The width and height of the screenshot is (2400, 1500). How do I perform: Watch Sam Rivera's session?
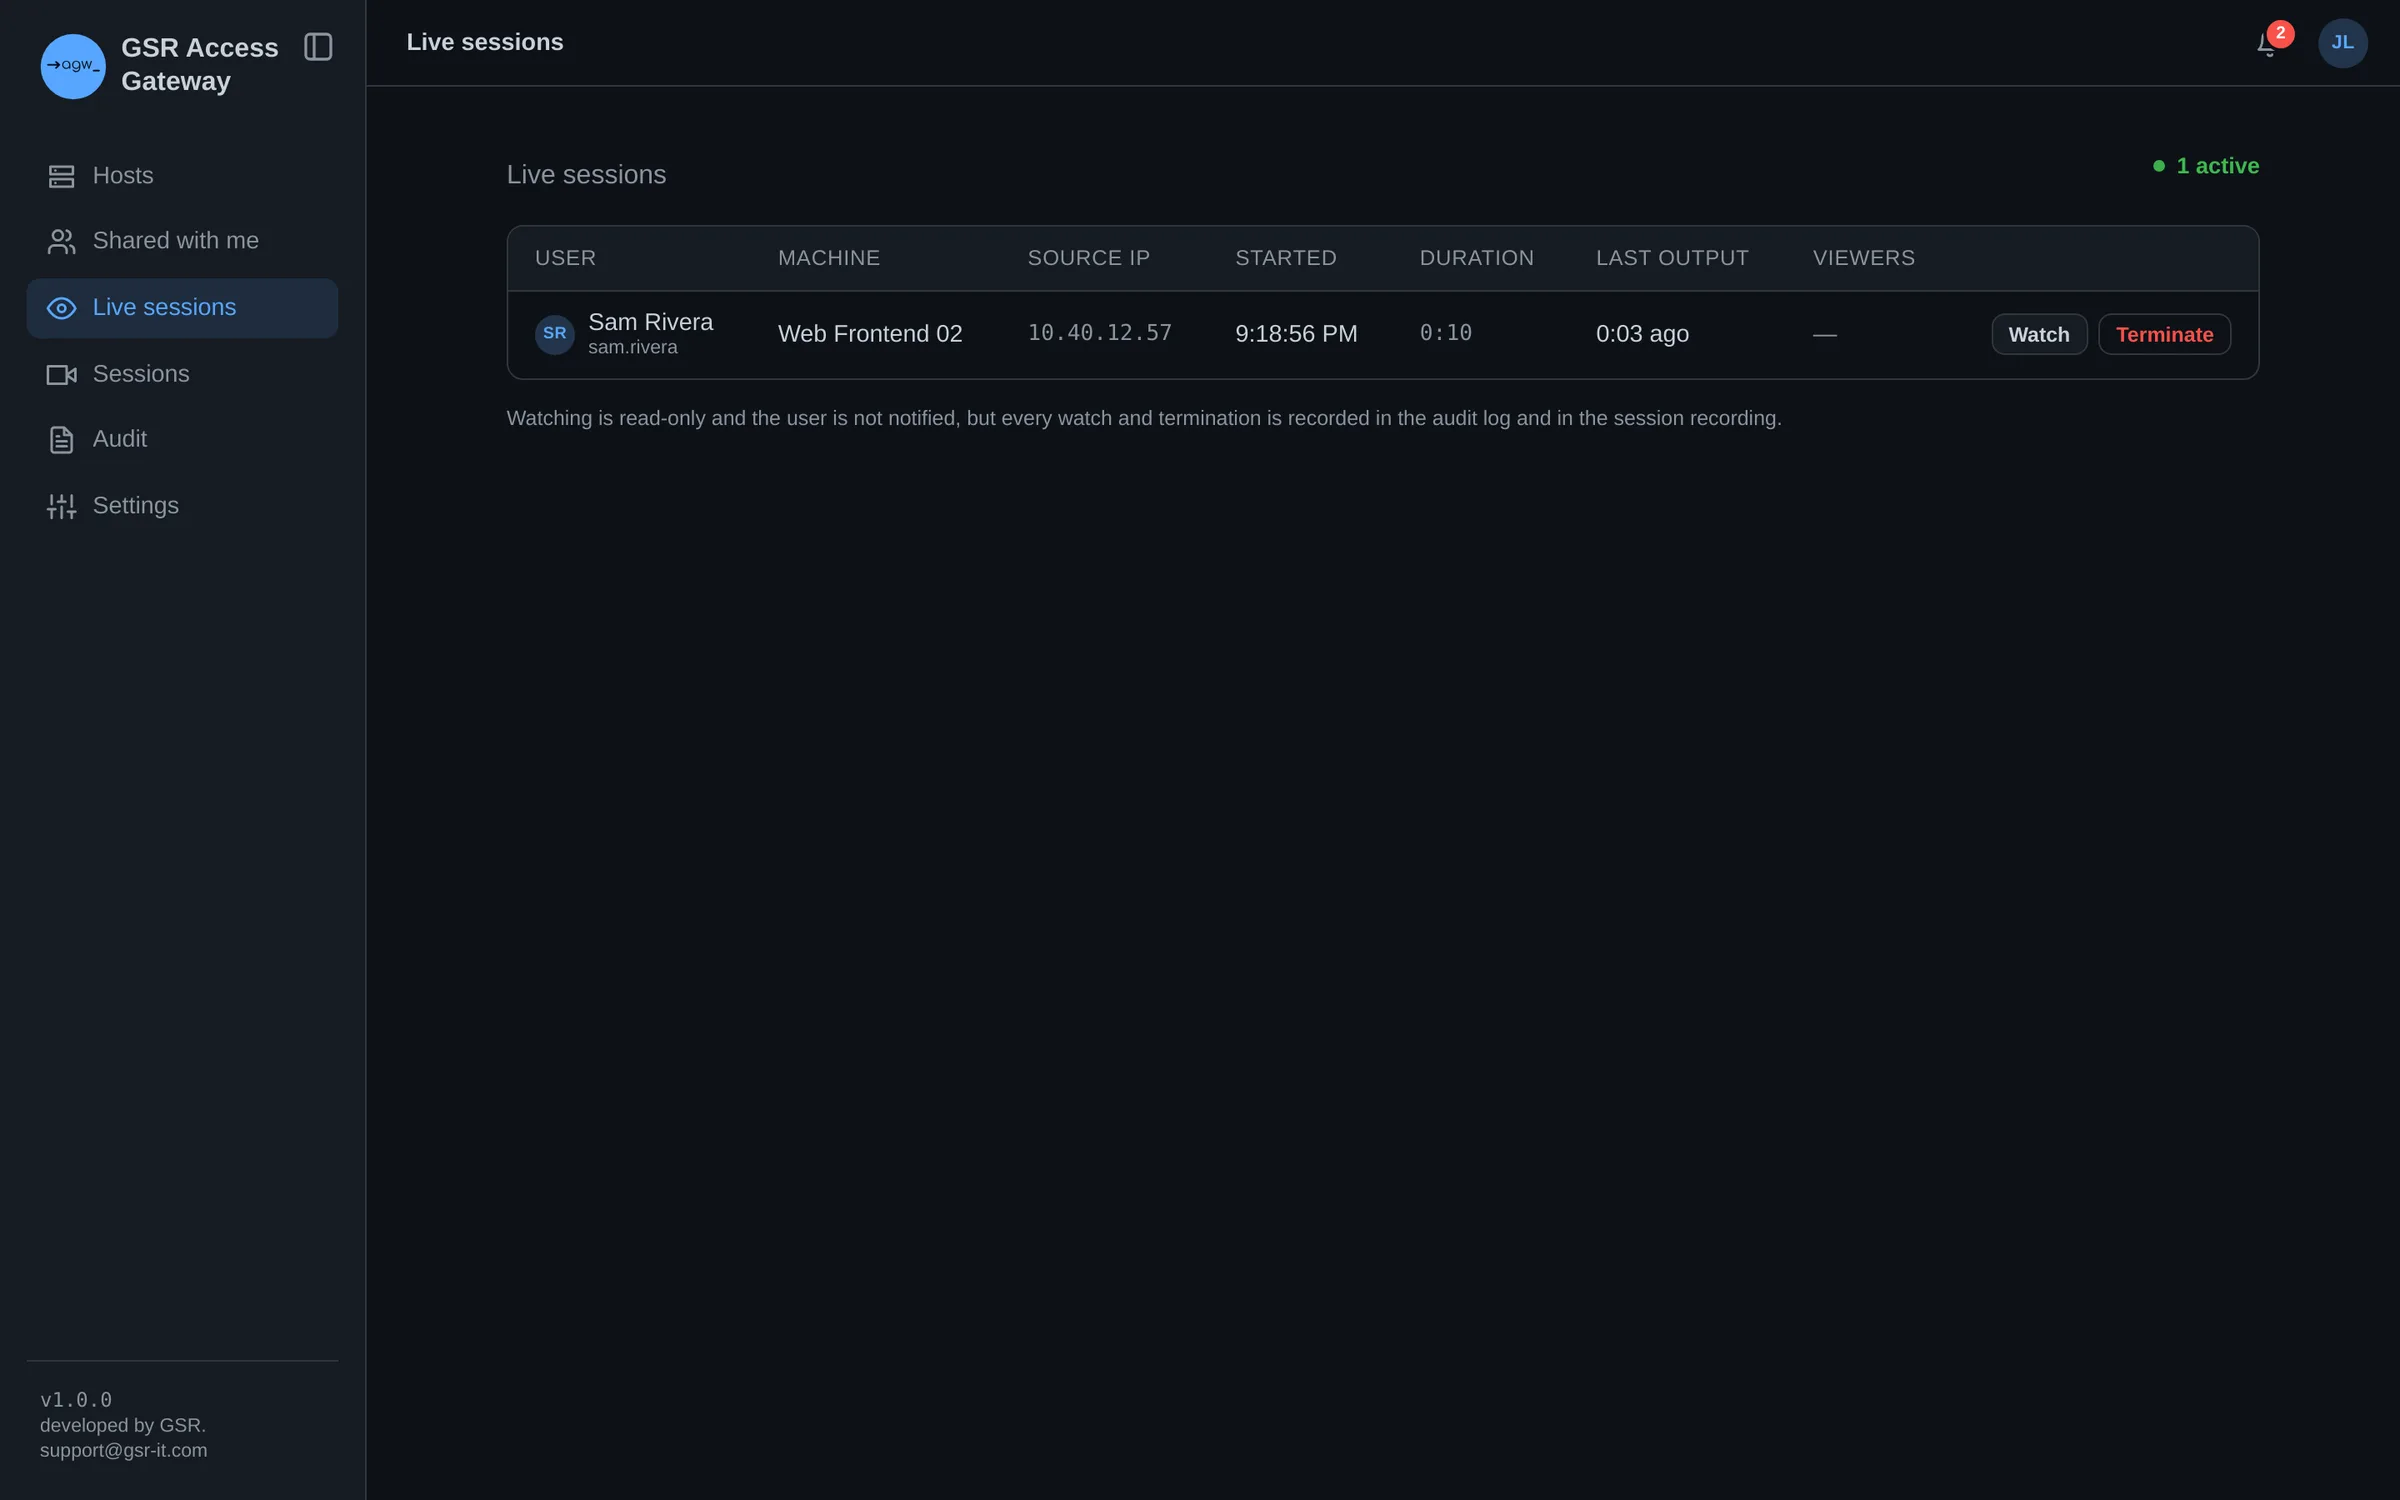coord(2039,334)
